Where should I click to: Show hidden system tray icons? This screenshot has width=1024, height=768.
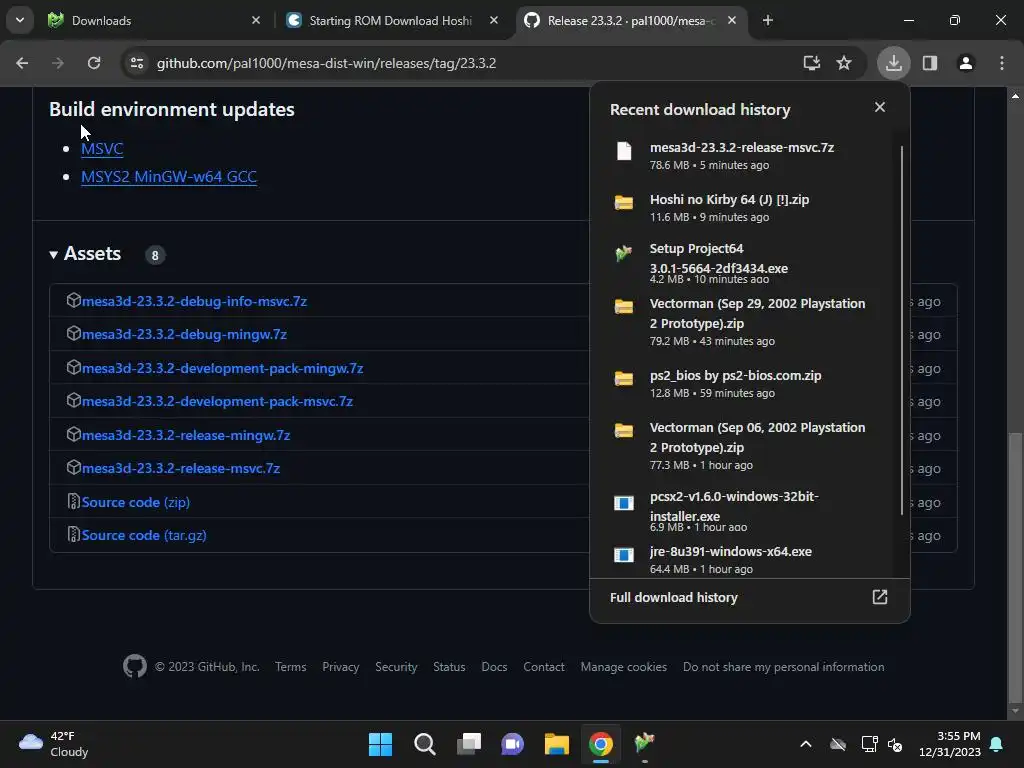[x=806, y=744]
